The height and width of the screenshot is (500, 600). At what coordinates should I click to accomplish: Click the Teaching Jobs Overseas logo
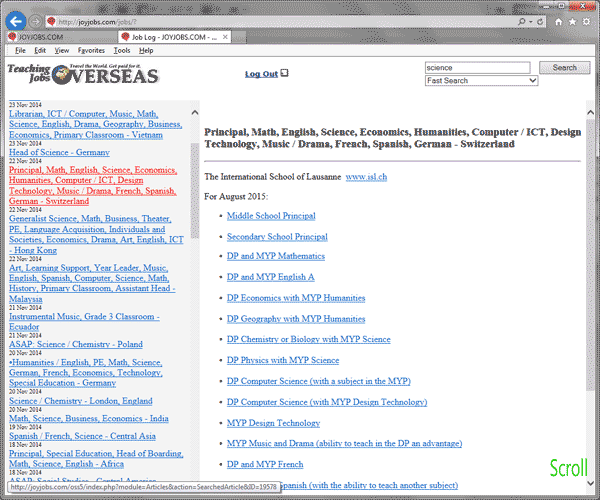(83, 74)
